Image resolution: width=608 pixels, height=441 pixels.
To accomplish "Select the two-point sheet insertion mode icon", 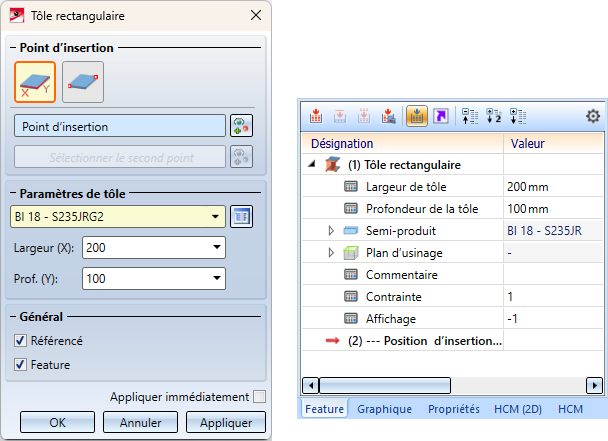I will click(x=83, y=81).
